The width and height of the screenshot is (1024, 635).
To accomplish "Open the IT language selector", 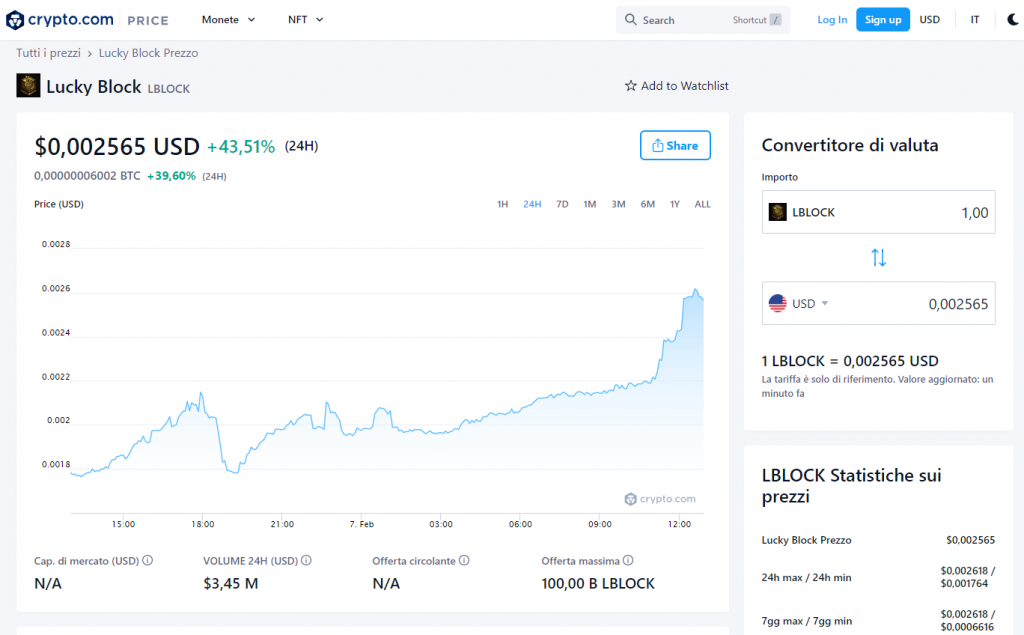I will 974,20.
